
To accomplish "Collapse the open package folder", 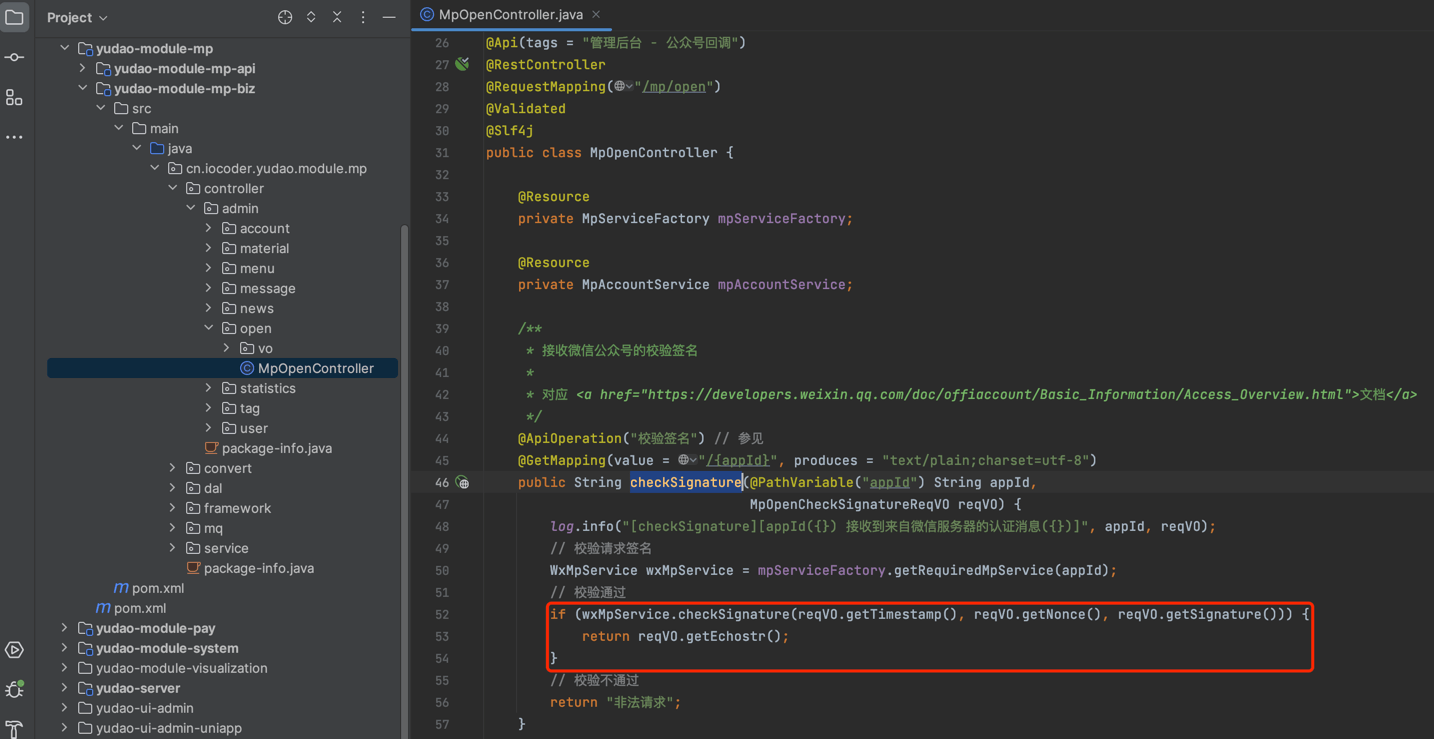I will click(x=209, y=328).
